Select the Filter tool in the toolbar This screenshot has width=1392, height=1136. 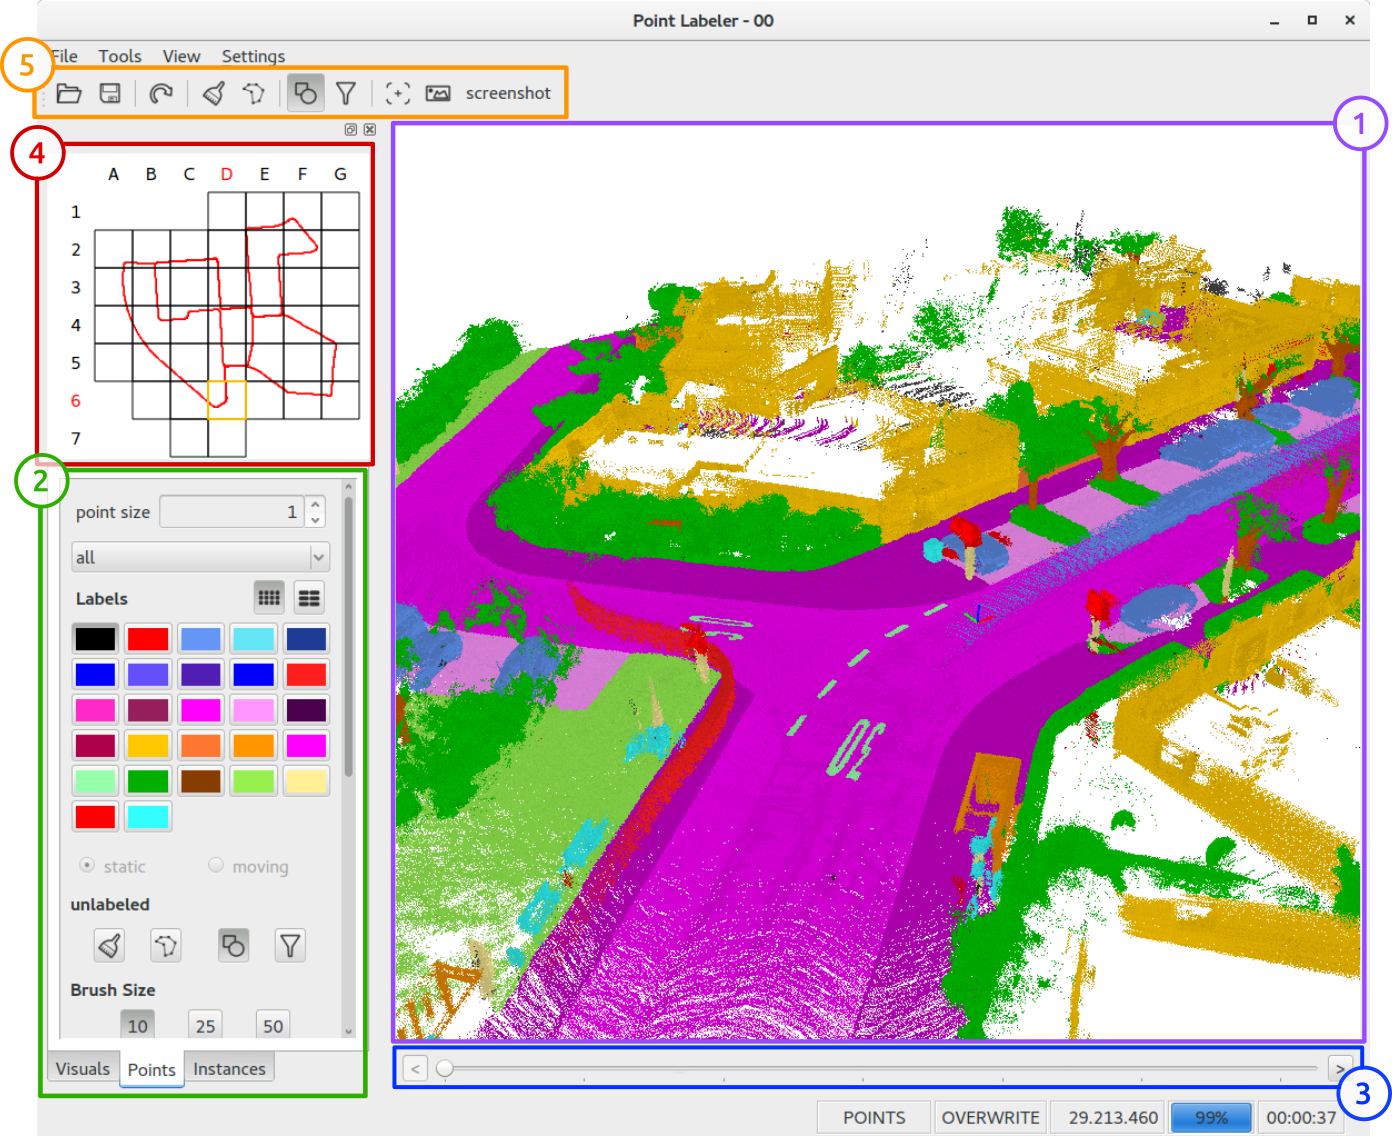click(x=345, y=92)
